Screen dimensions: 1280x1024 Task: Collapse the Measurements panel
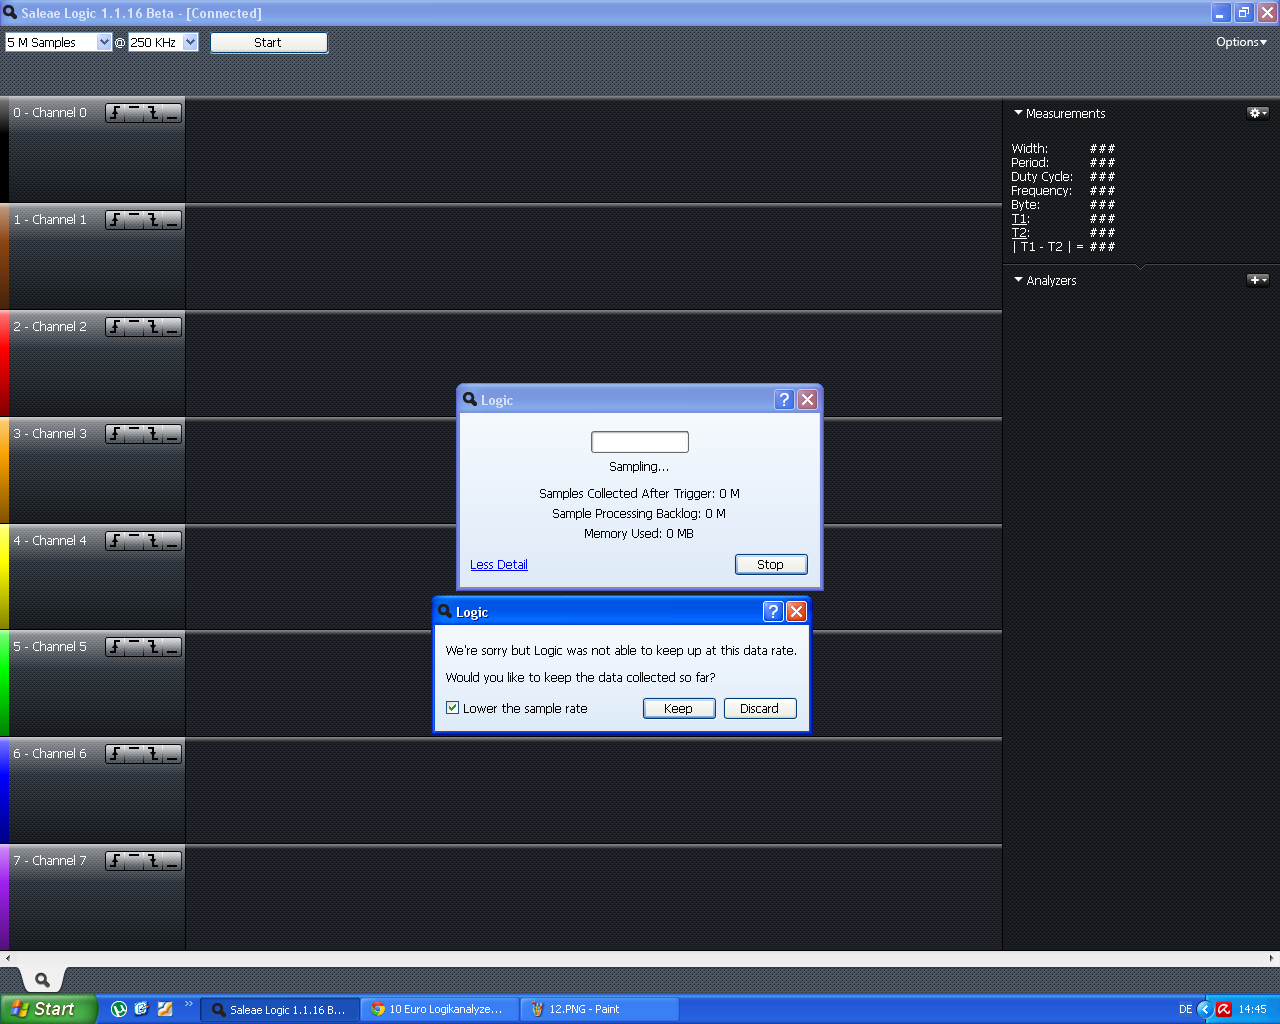1018,113
